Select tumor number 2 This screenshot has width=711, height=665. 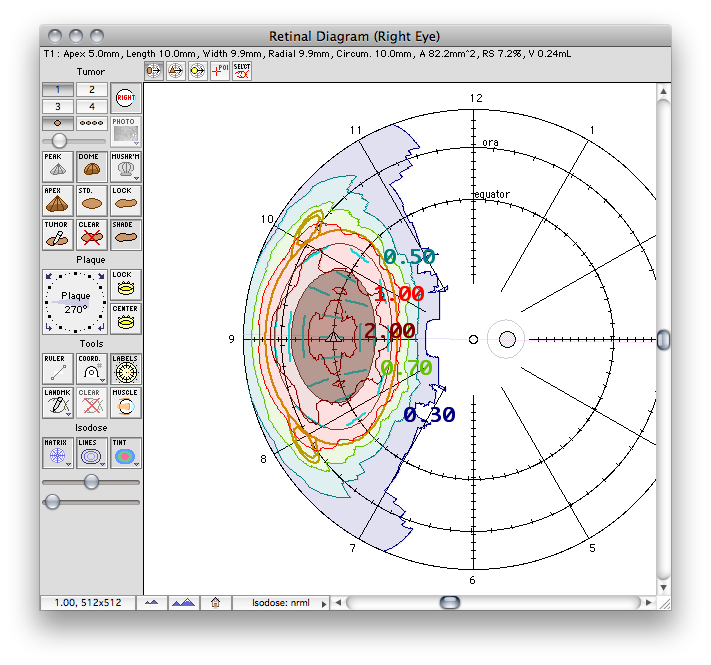point(92,89)
